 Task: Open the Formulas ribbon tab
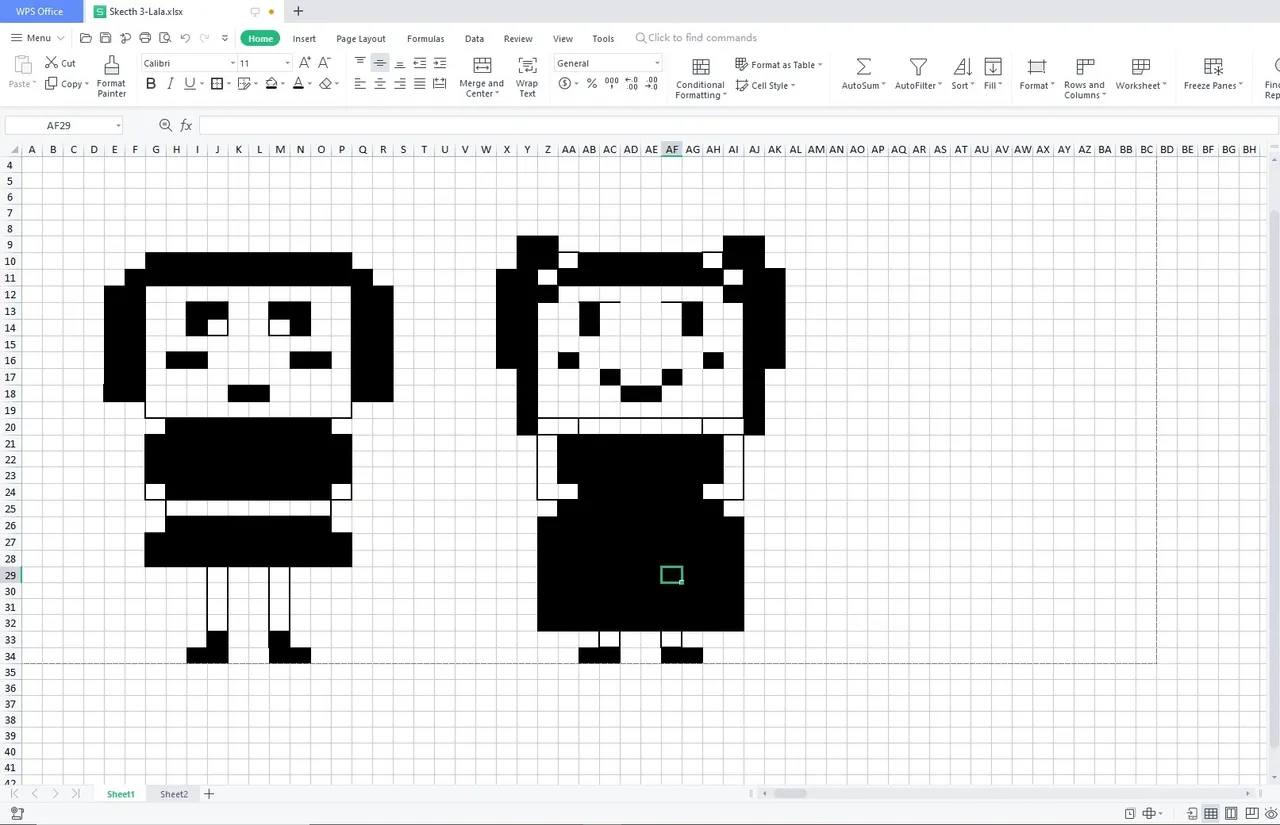(426, 38)
